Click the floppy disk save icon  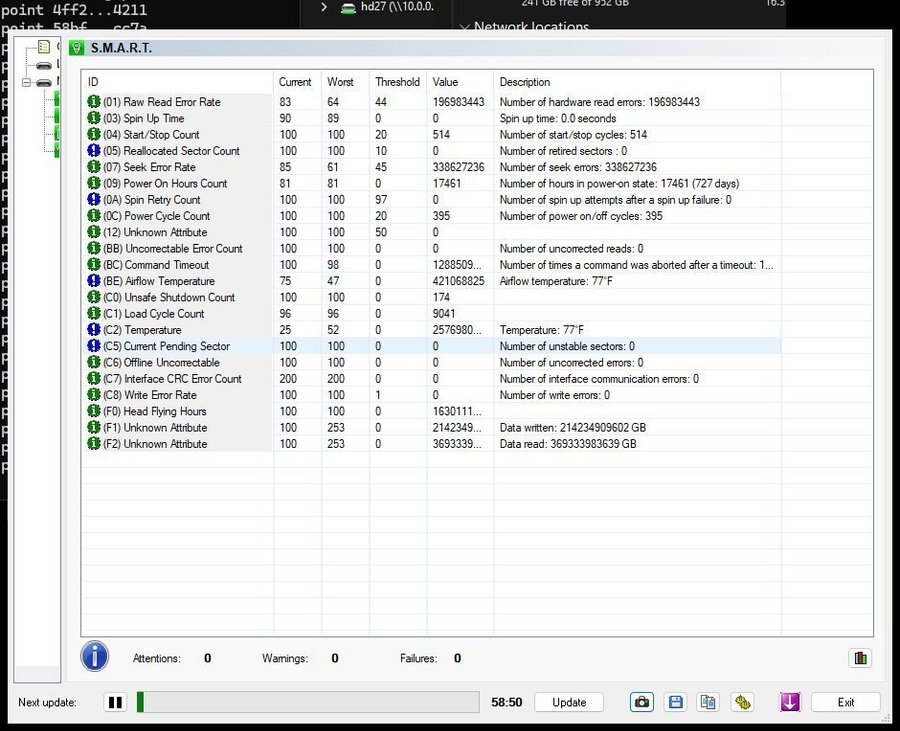pos(675,702)
